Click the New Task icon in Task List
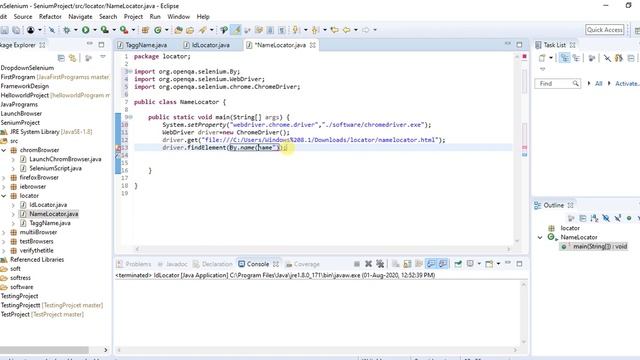The width and height of the screenshot is (640, 360). click(542, 58)
